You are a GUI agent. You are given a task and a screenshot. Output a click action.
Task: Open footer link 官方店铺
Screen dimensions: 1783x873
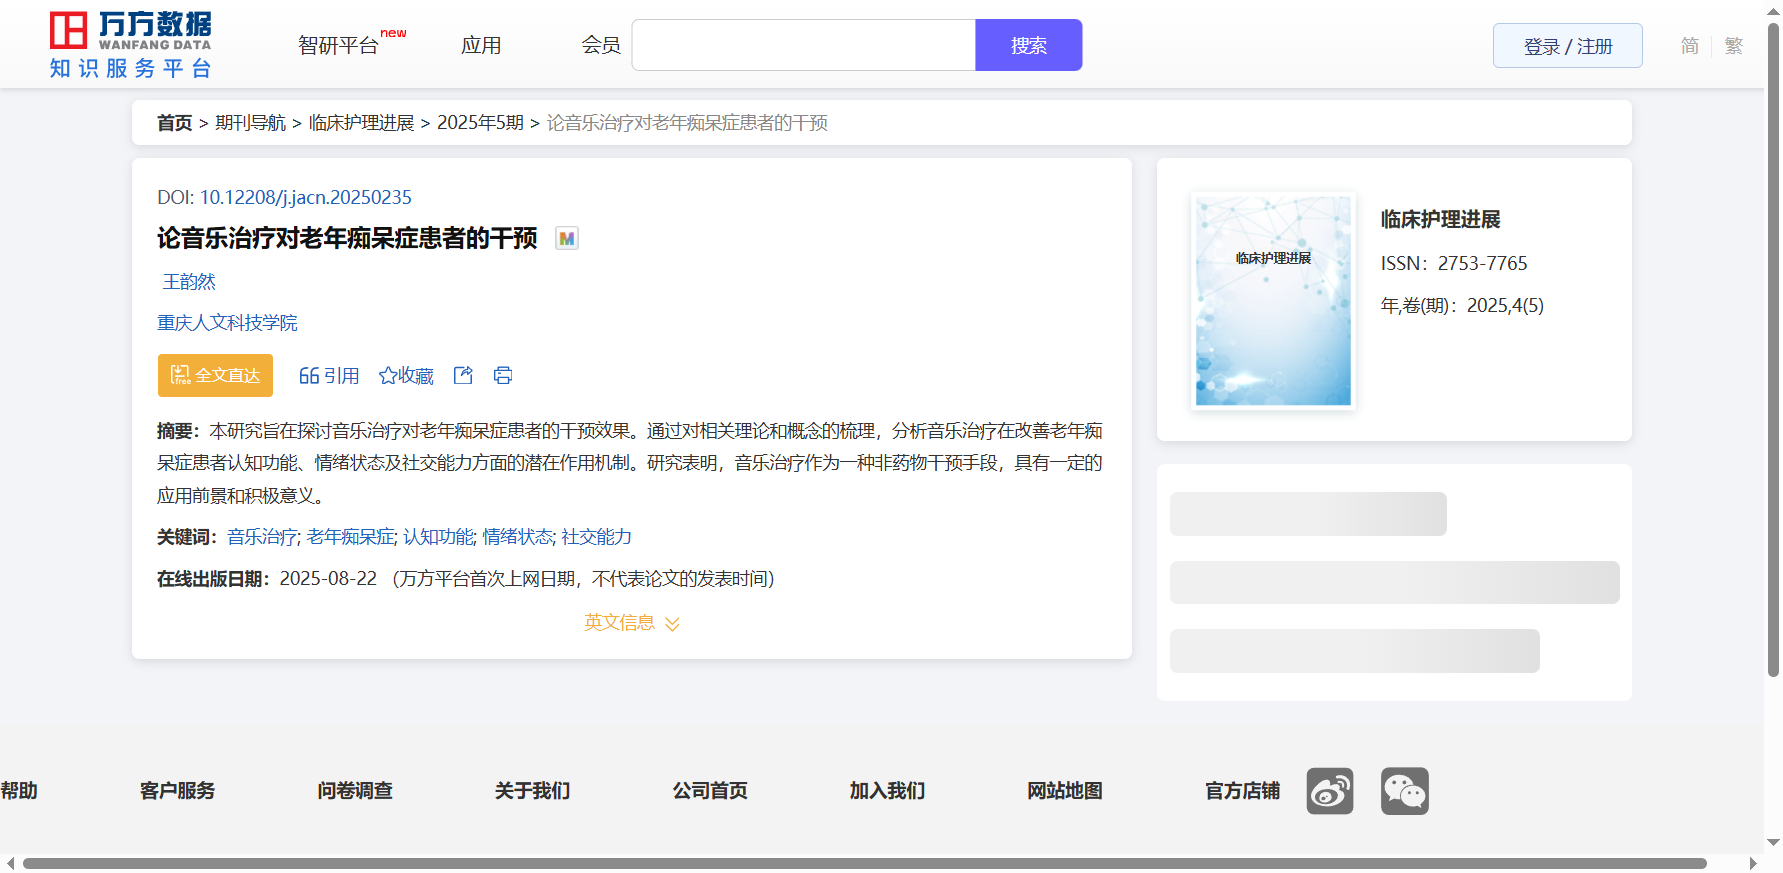(x=1242, y=791)
